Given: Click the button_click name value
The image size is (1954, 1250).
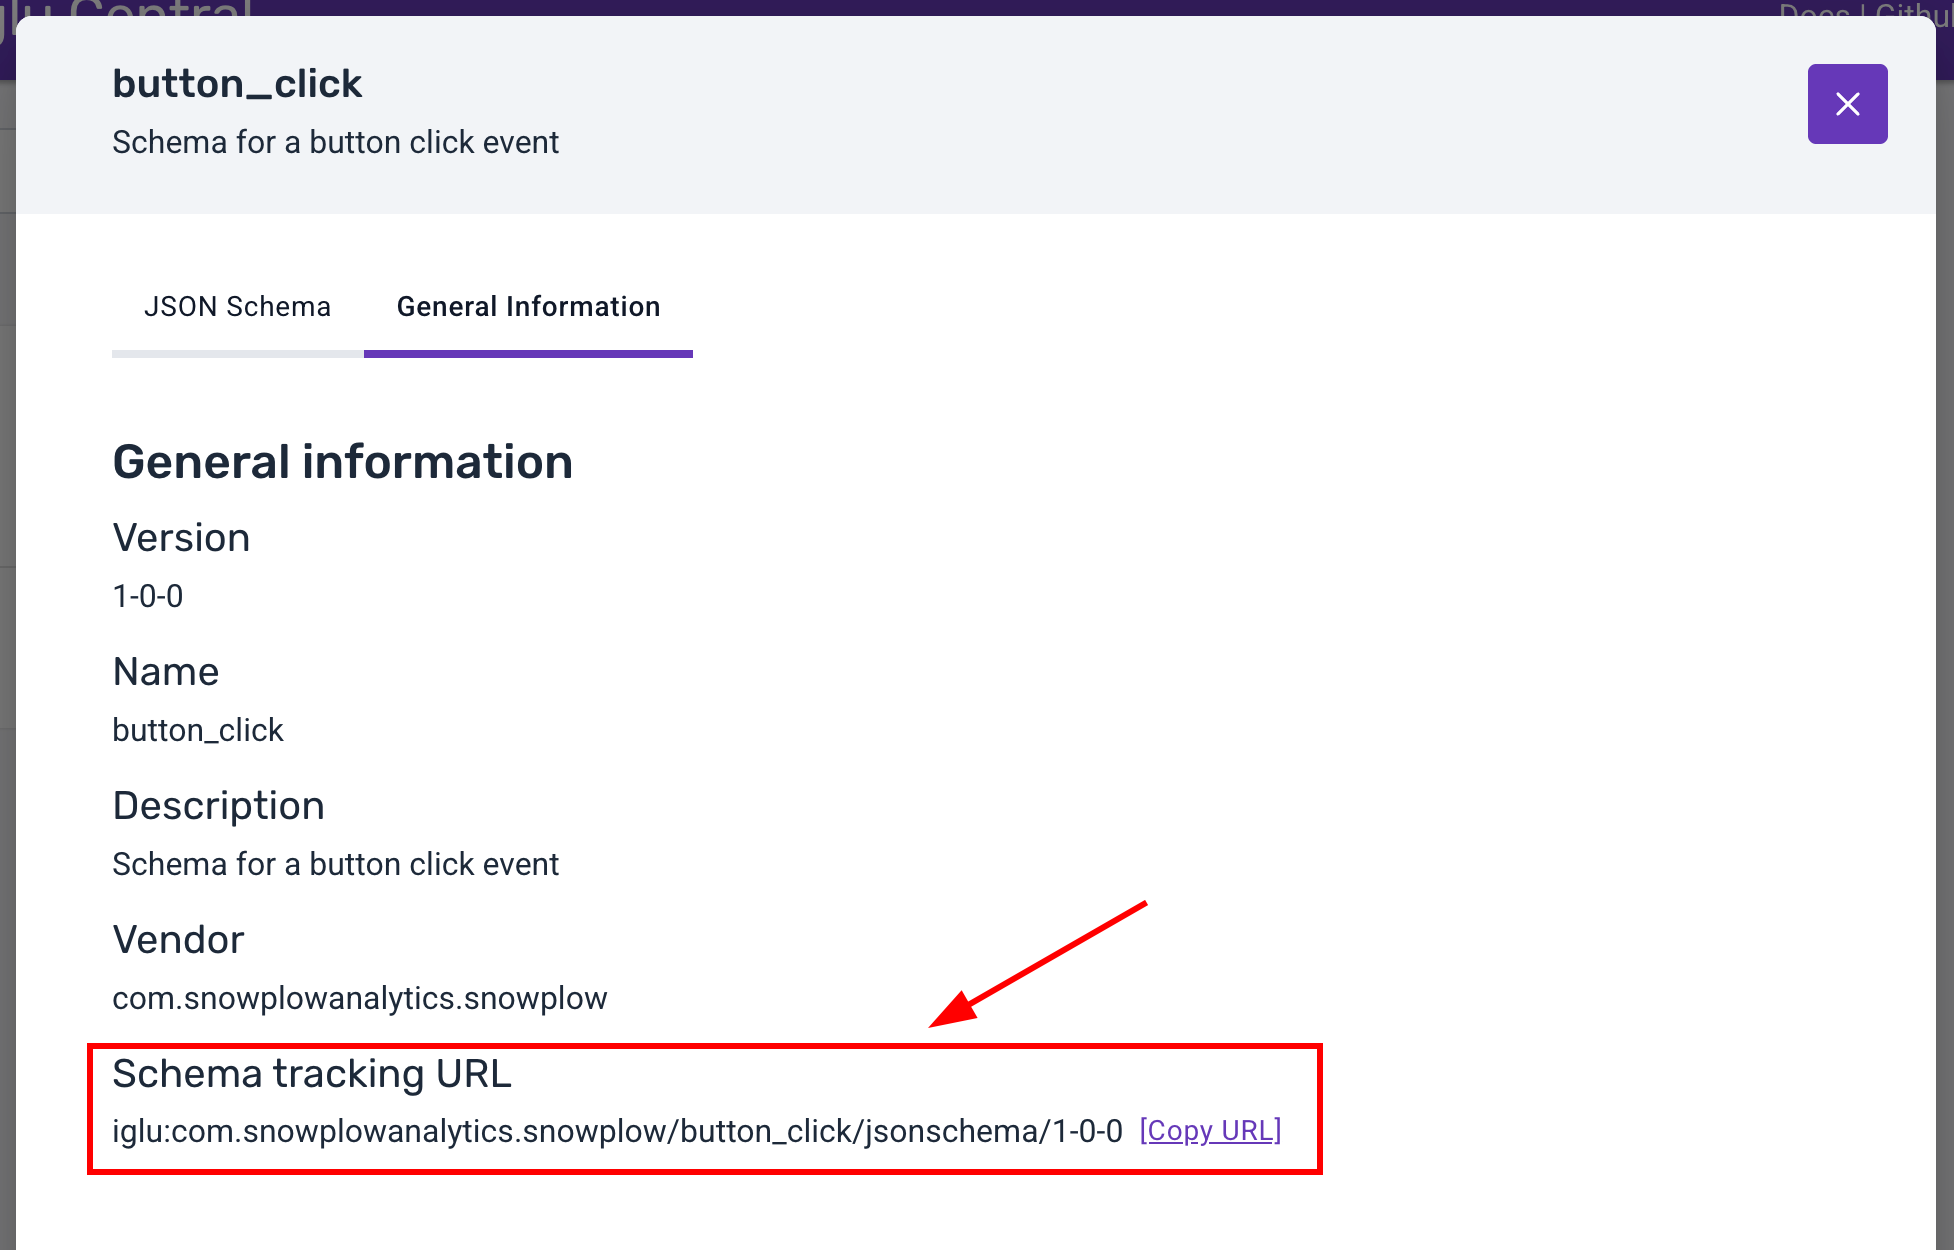Looking at the screenshot, I should click(x=197, y=729).
